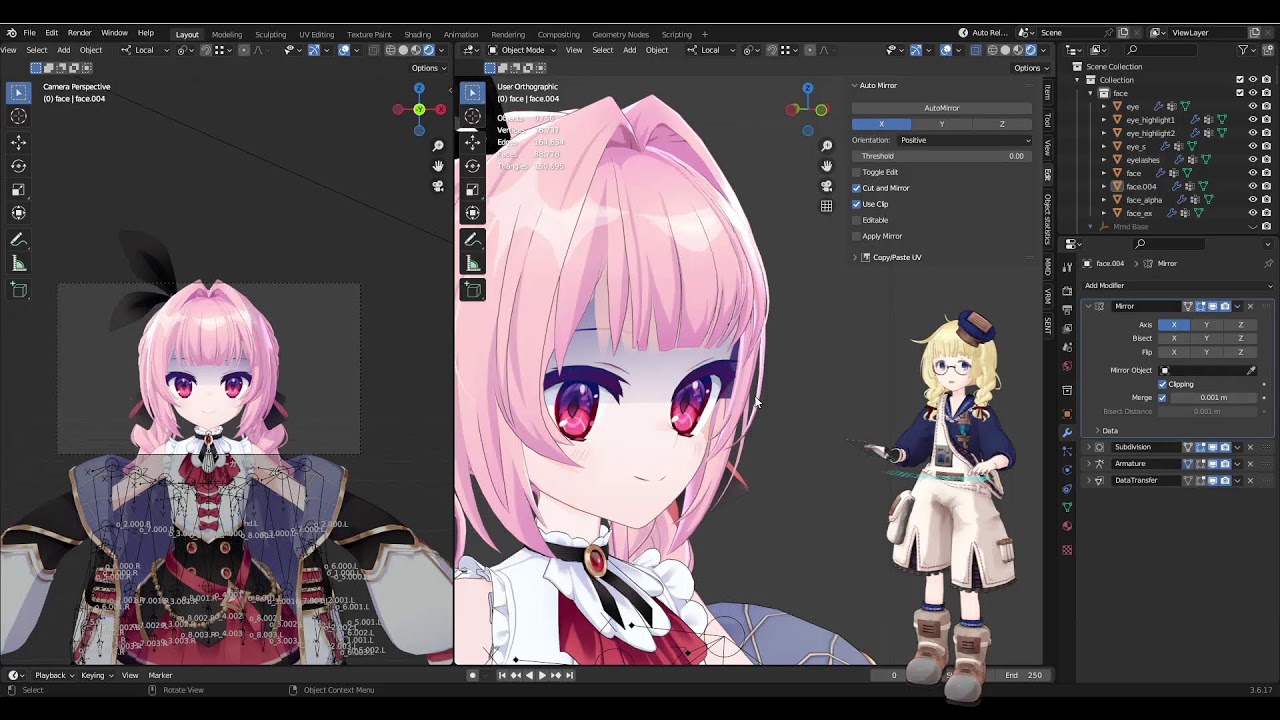This screenshot has height=720, width=1280.
Task: Open the Orientation Positive dropdown
Action: coord(964,140)
